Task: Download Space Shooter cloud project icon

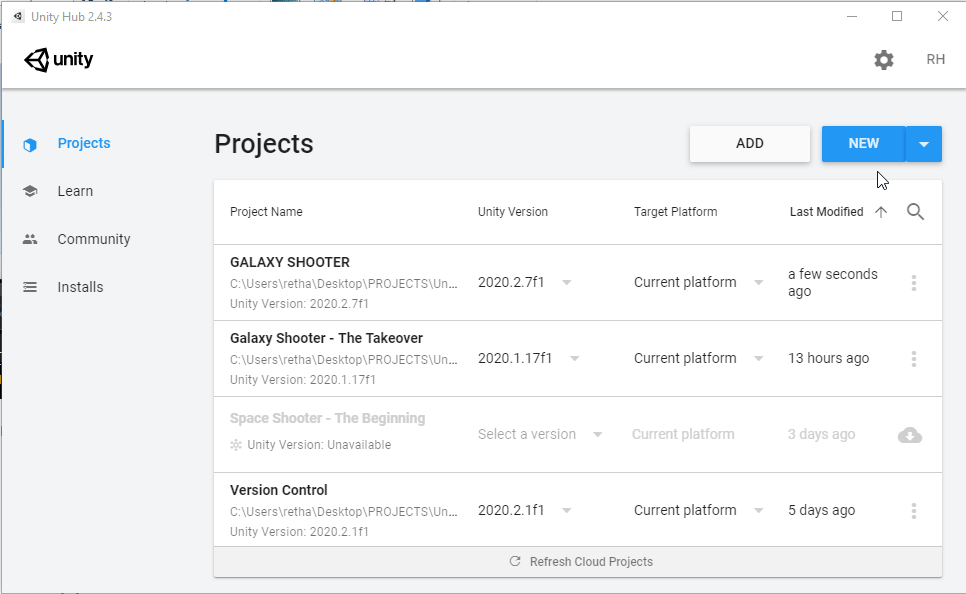Action: (910, 435)
